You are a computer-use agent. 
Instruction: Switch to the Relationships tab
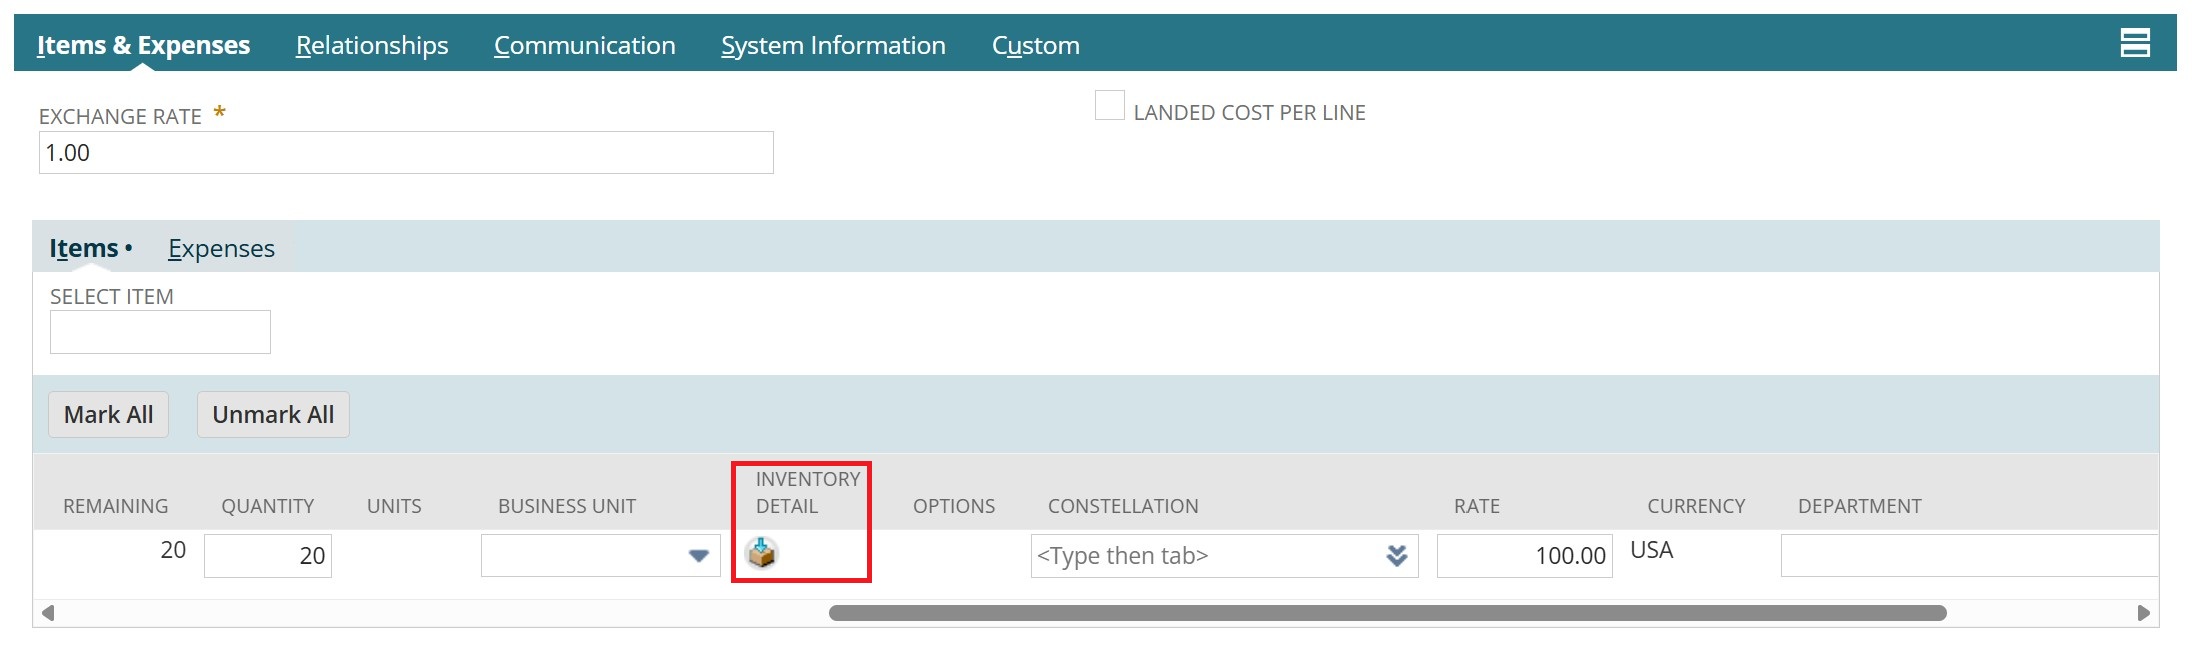(372, 45)
